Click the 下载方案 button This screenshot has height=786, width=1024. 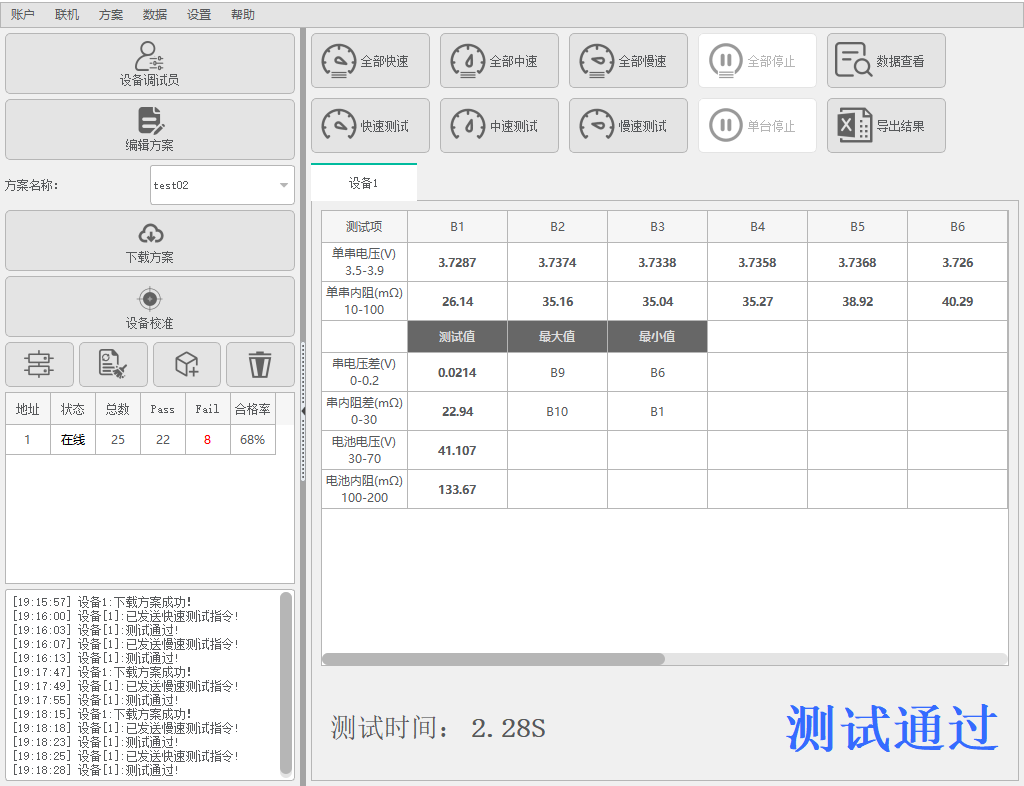tap(150, 241)
